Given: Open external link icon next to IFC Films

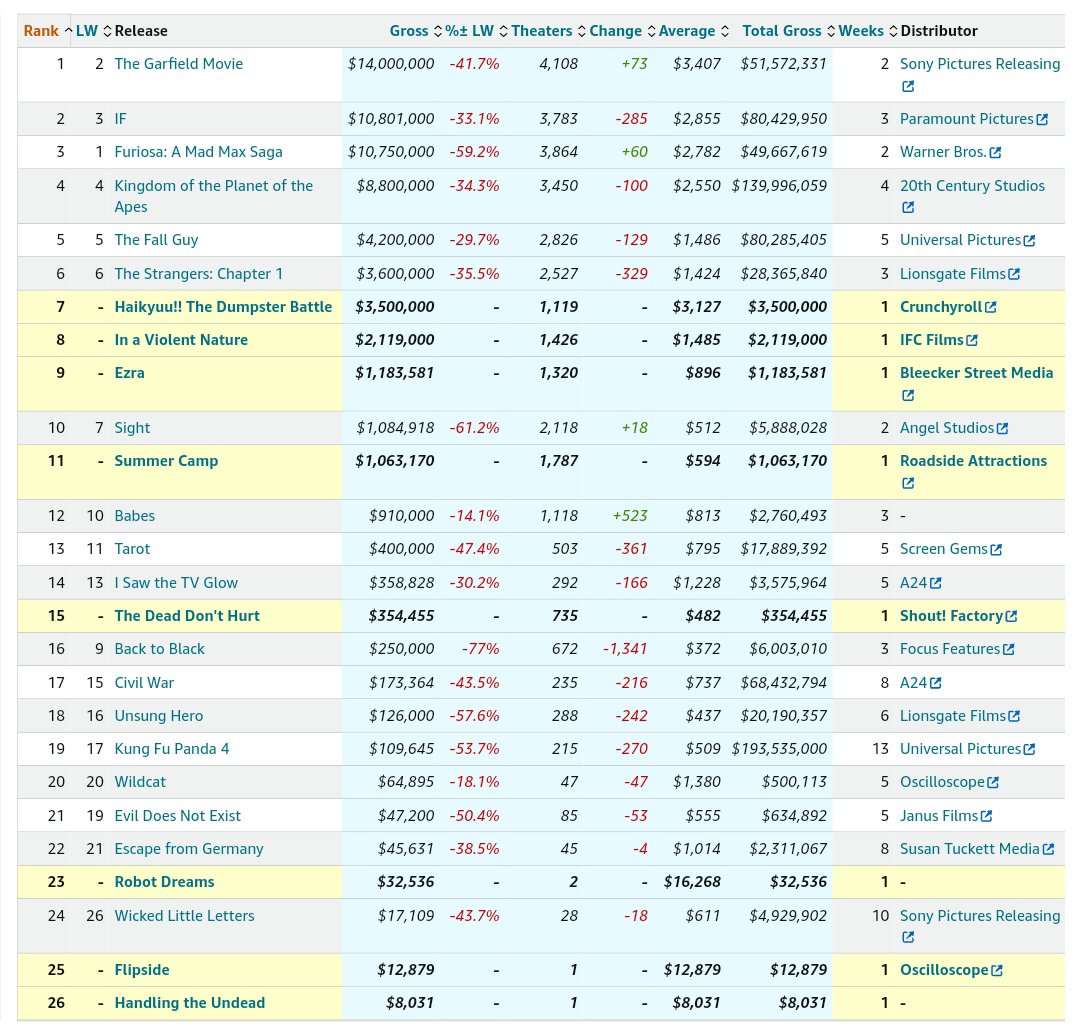Looking at the screenshot, I should (x=972, y=340).
